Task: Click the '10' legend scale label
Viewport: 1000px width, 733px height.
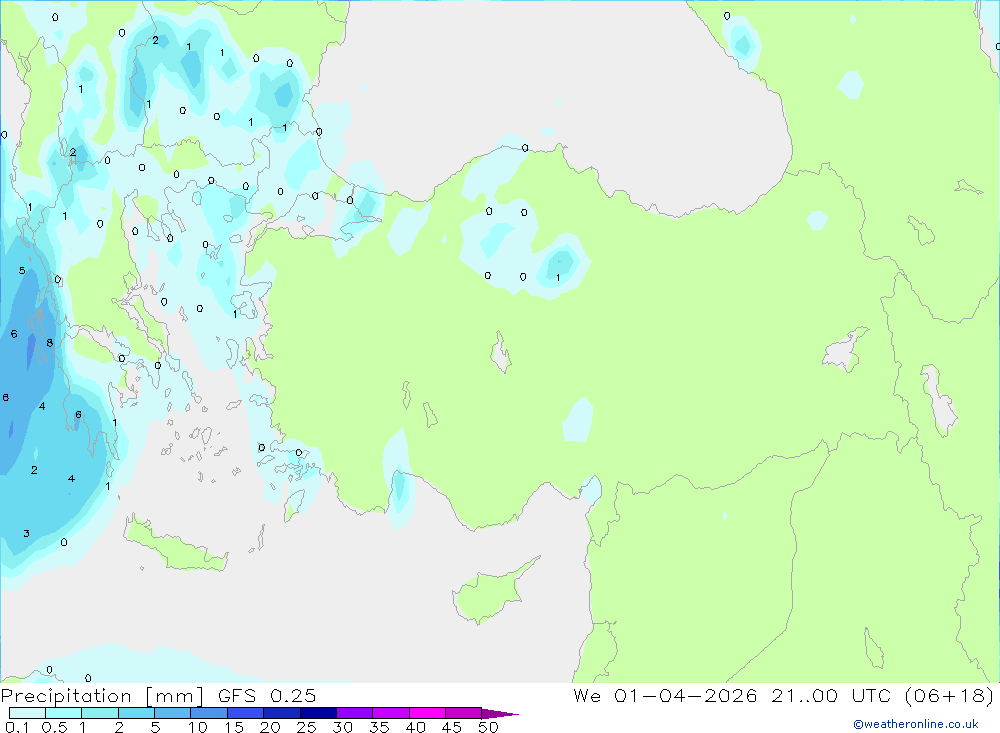Action: click(x=198, y=727)
